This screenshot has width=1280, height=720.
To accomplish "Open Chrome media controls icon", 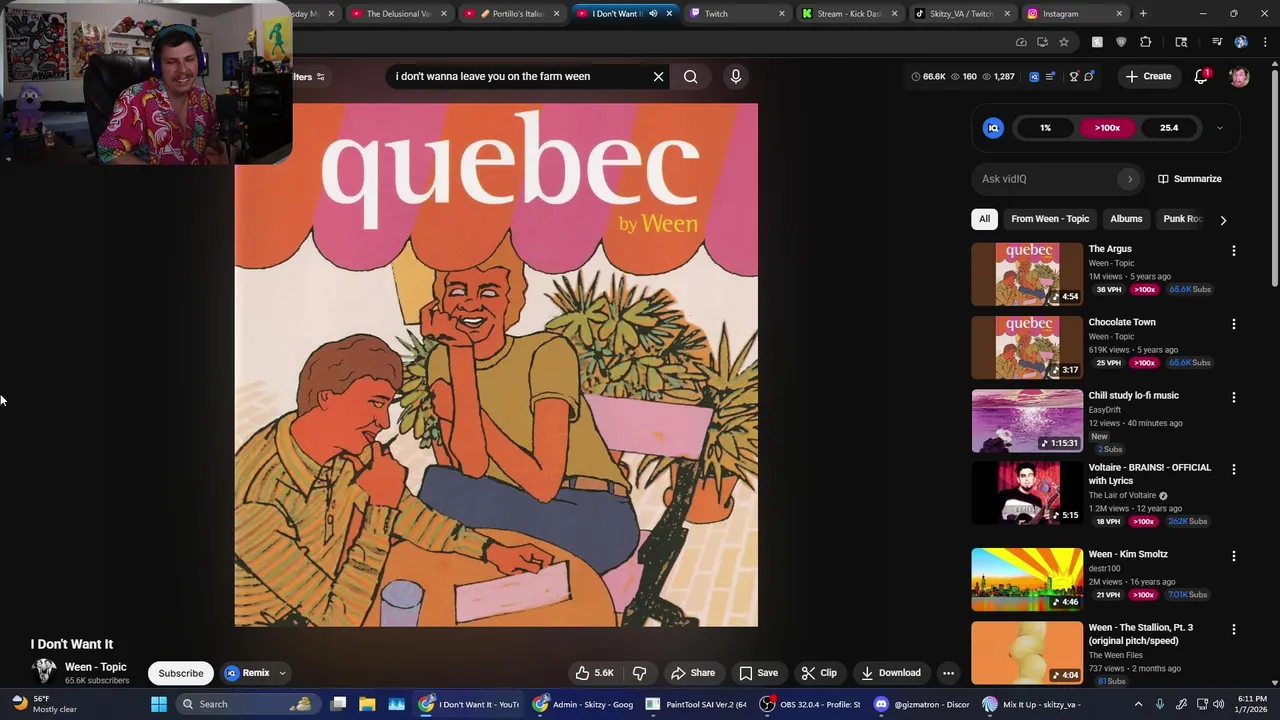I will tap(1217, 42).
